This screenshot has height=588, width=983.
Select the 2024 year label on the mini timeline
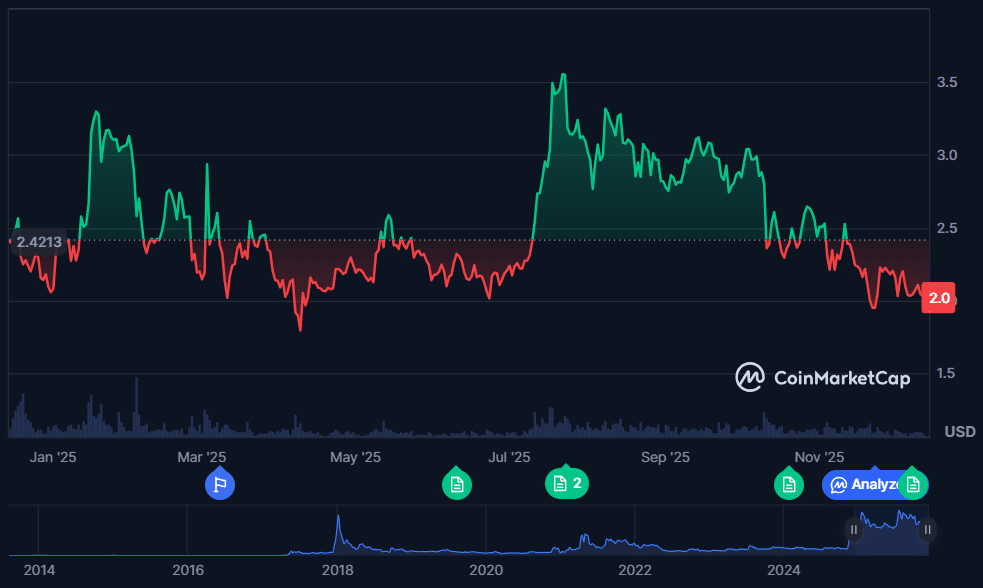[785, 570]
